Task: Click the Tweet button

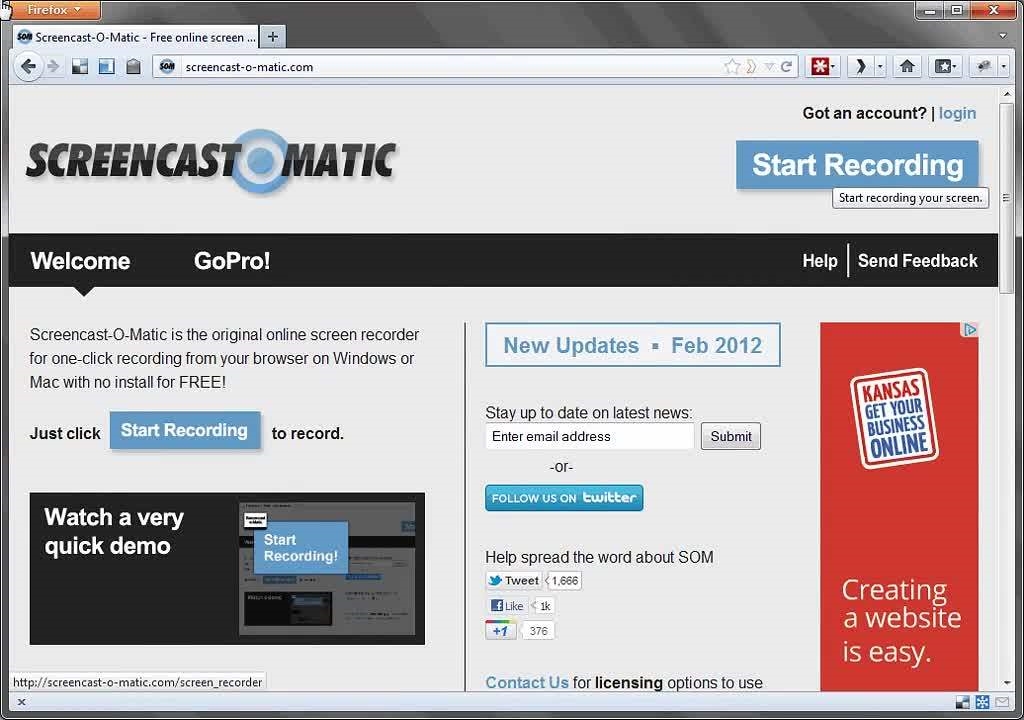Action: 514,580
